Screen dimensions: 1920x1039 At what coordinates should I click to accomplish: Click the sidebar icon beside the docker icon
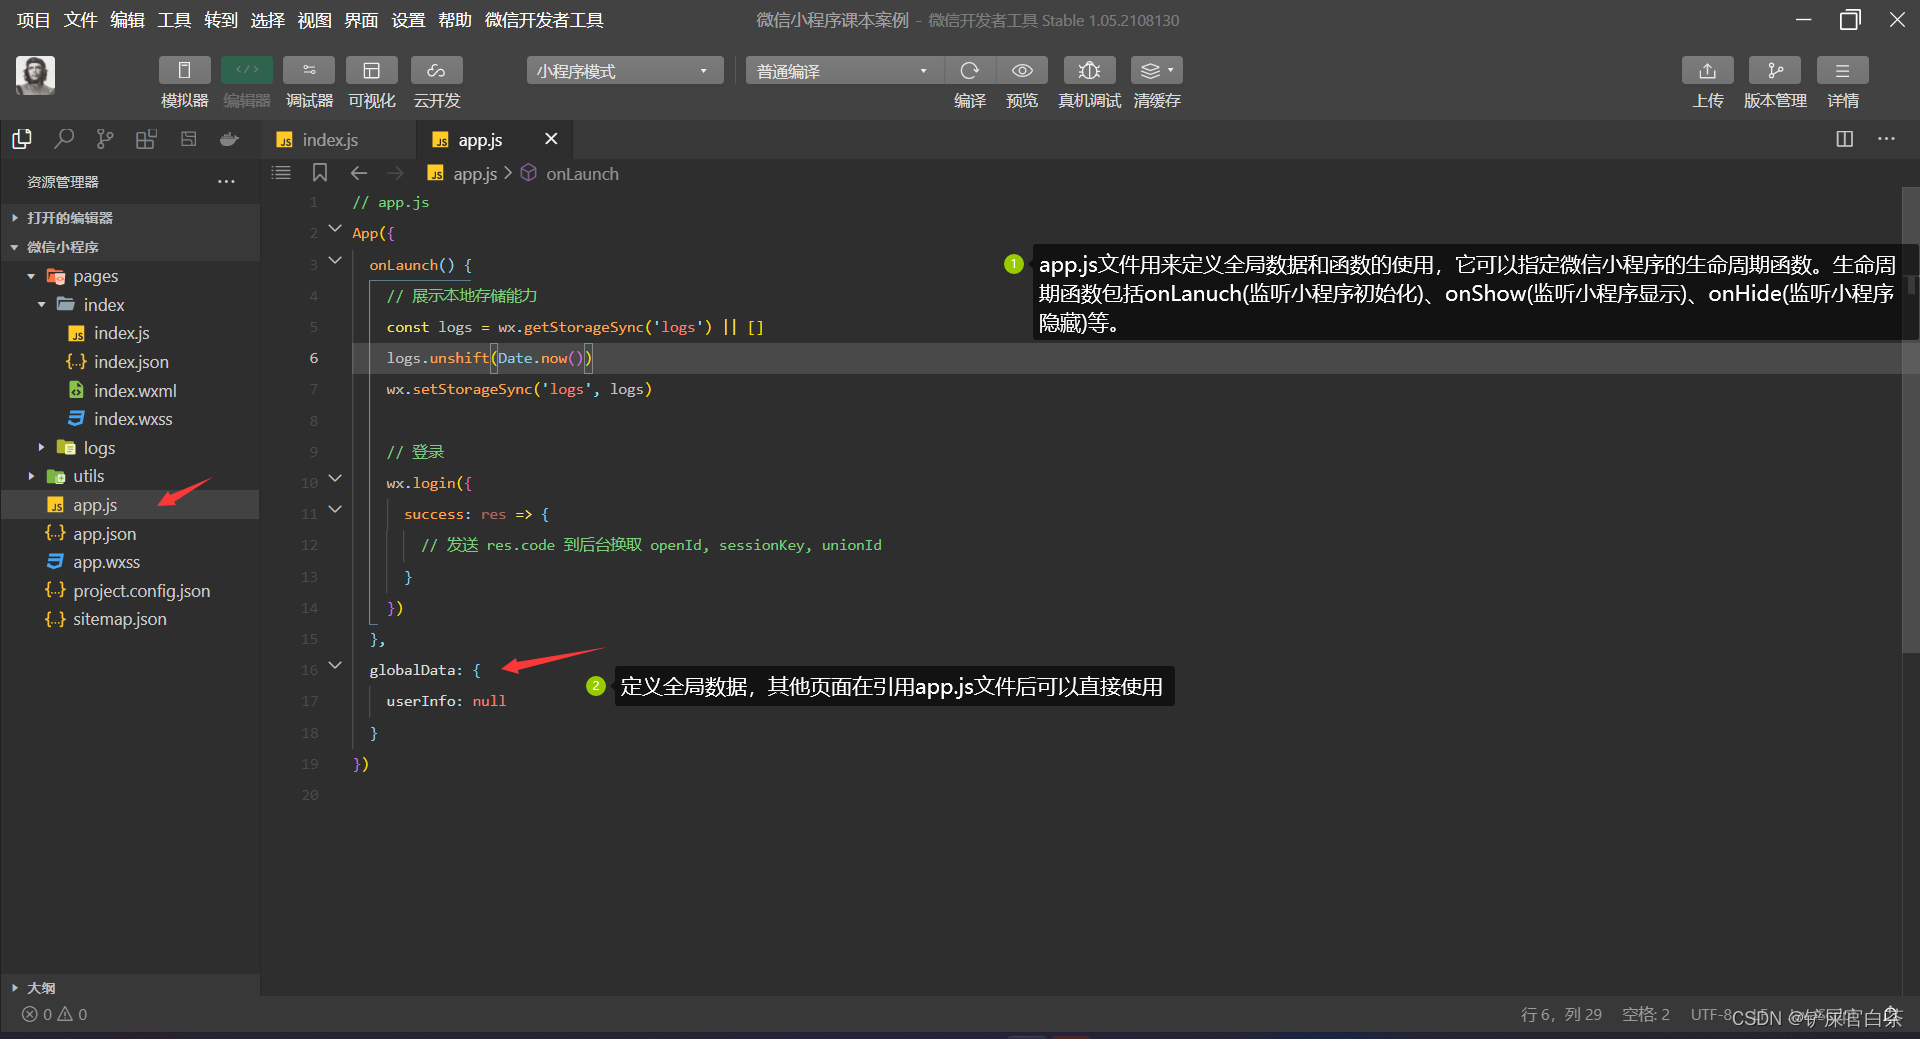click(188, 139)
